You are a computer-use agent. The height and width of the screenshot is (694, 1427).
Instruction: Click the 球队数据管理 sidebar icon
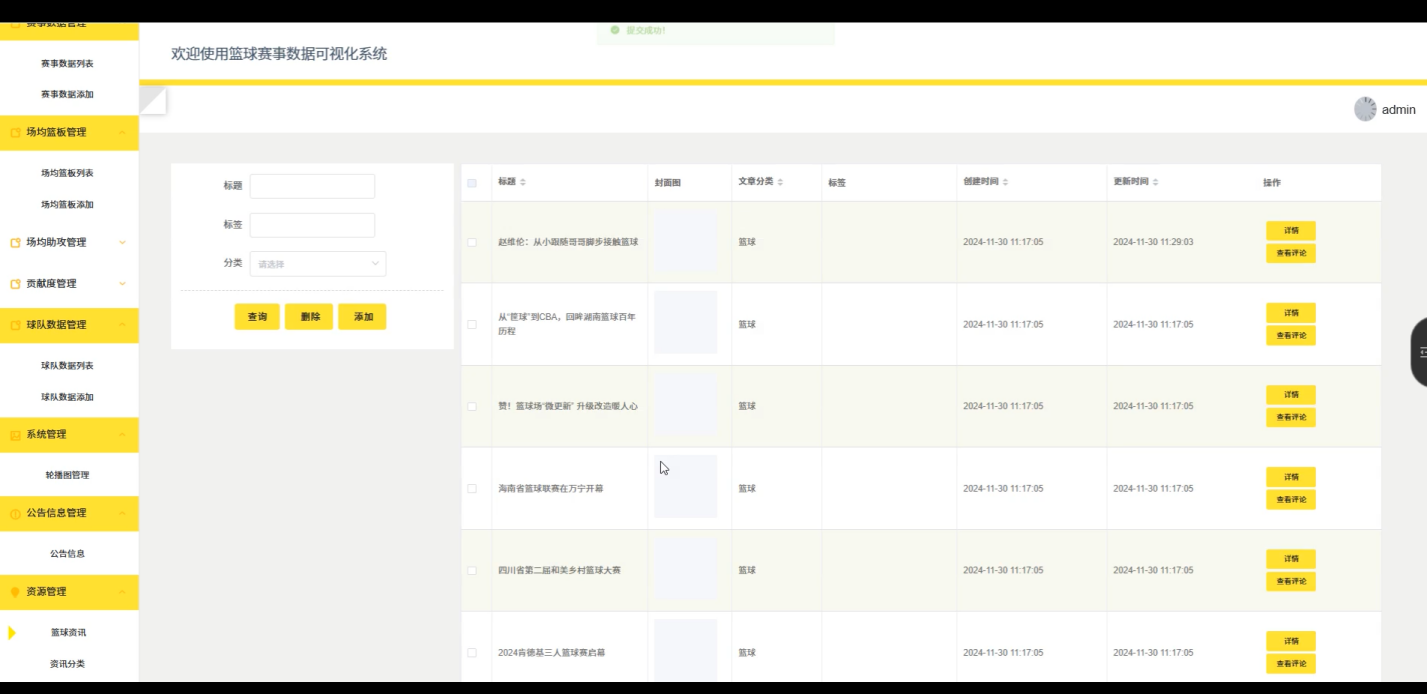(15, 325)
